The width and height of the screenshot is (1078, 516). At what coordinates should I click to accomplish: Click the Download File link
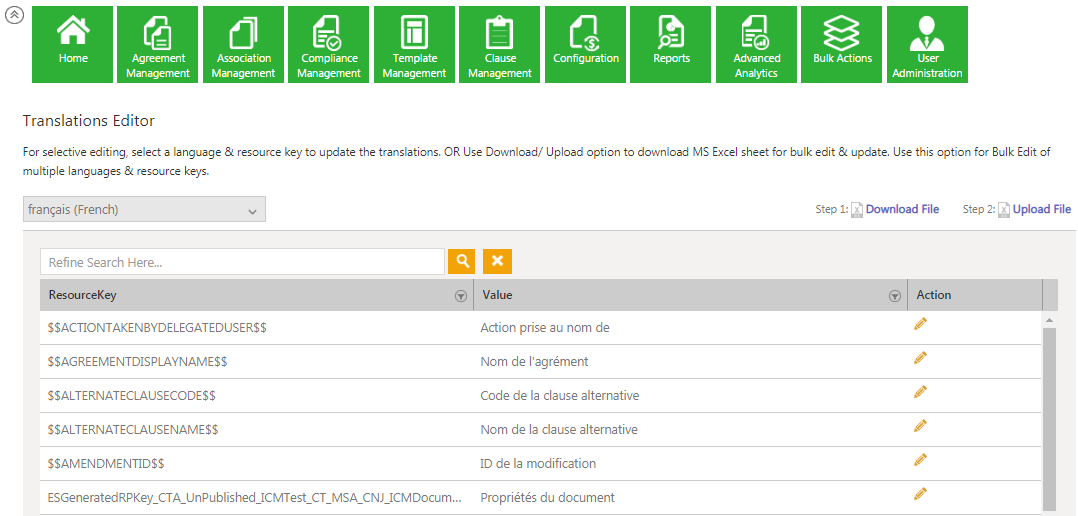[x=901, y=210]
